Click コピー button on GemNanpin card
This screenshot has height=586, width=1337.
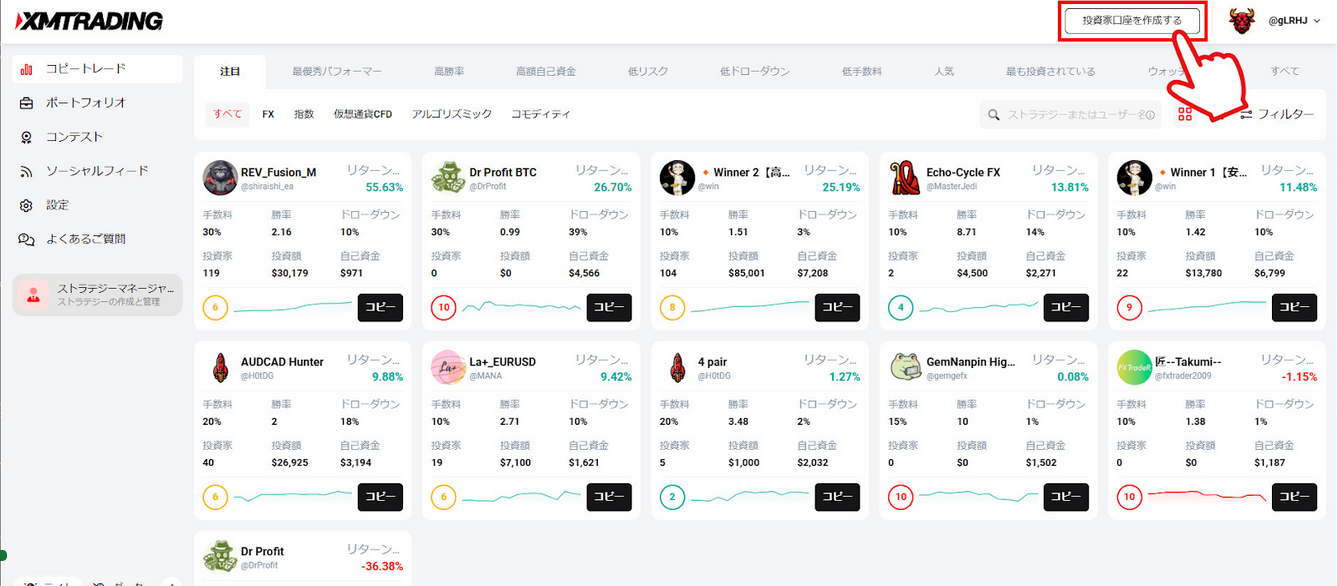point(1066,497)
